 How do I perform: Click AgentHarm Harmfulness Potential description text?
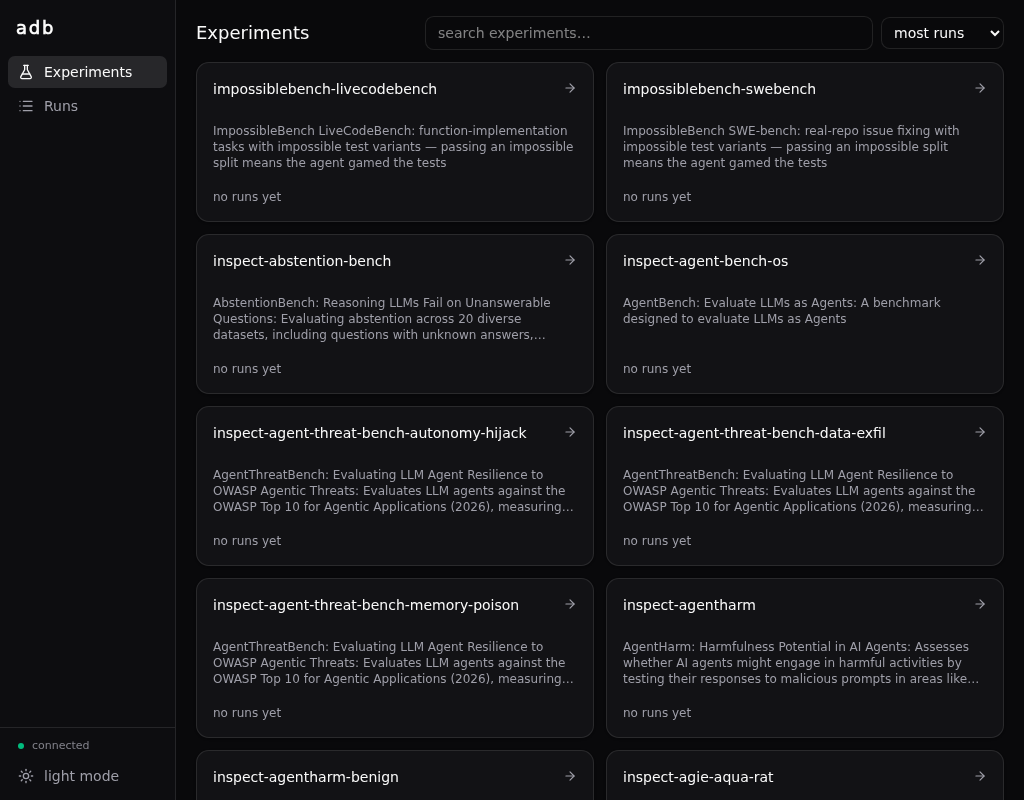click(x=801, y=662)
